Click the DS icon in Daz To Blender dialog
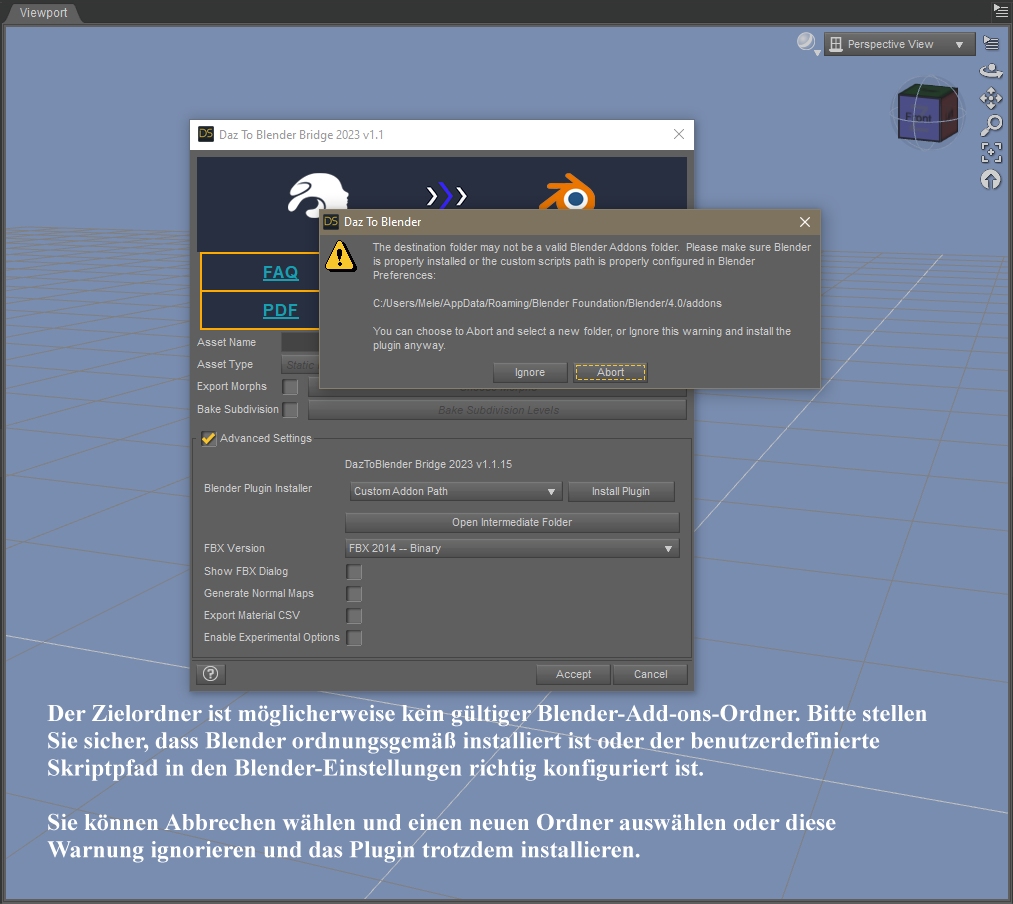The height and width of the screenshot is (904, 1013). pos(331,222)
